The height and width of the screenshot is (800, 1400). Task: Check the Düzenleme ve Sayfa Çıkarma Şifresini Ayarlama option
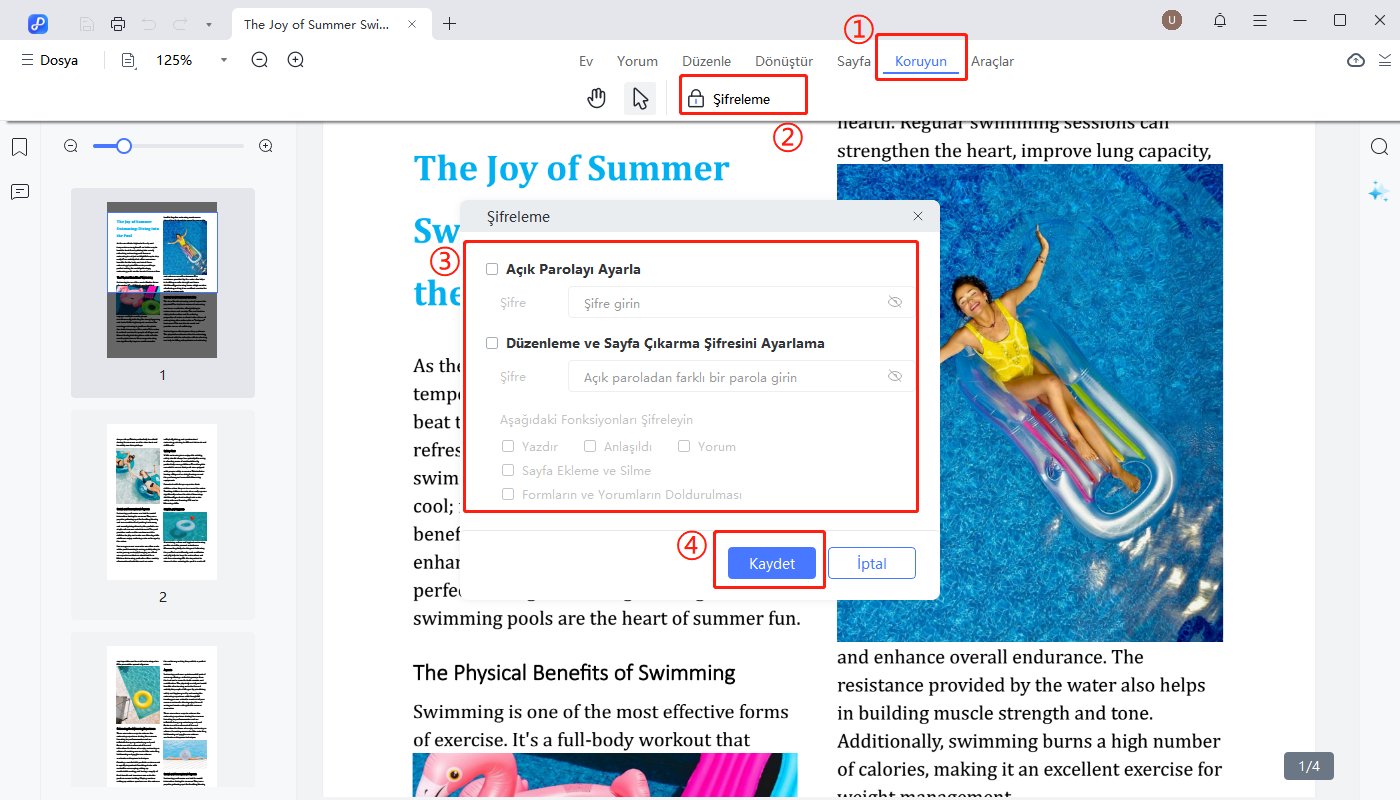[491, 342]
